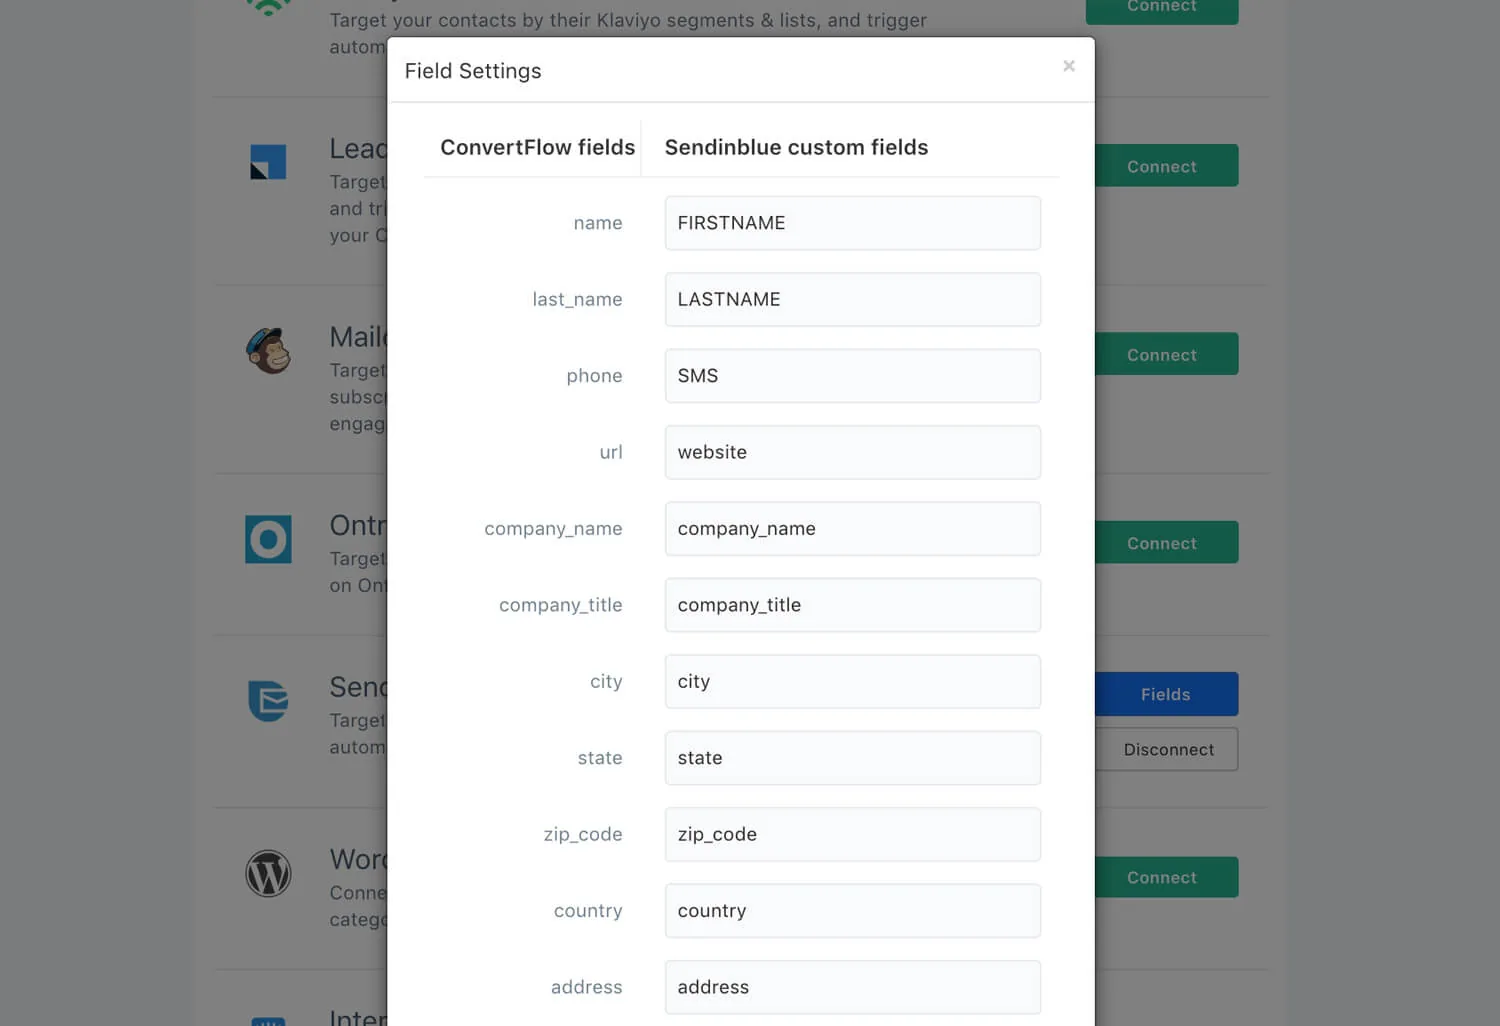The height and width of the screenshot is (1026, 1500).
Task: Click the 'country' left label
Action: (588, 911)
